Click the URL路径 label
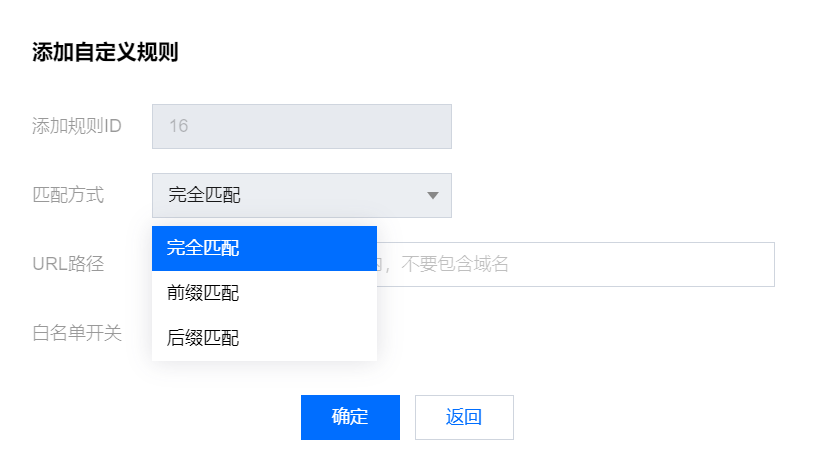The image size is (813, 467). click(68, 264)
